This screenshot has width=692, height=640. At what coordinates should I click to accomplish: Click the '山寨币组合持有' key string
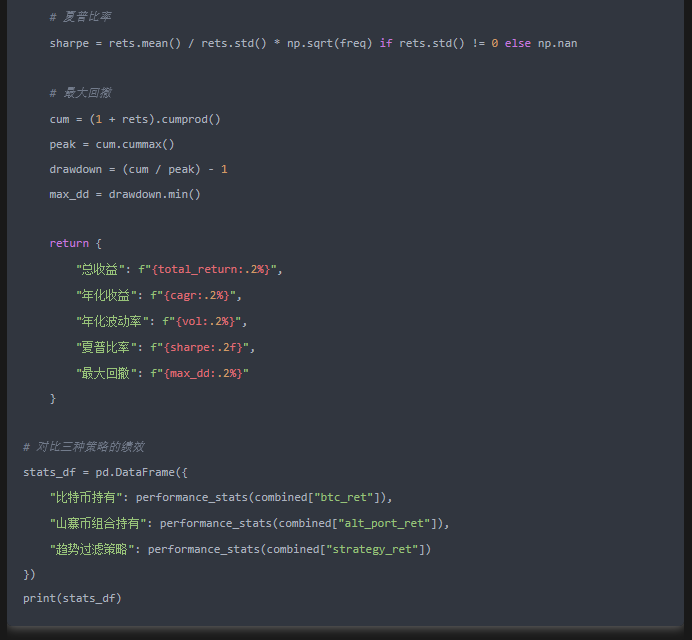pos(98,523)
